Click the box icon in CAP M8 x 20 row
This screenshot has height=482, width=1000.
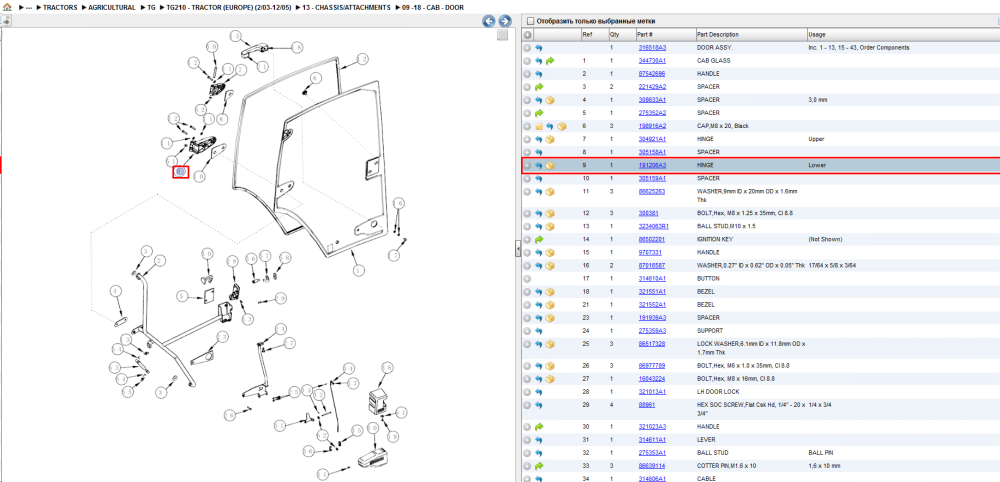pyautogui.click(x=561, y=126)
